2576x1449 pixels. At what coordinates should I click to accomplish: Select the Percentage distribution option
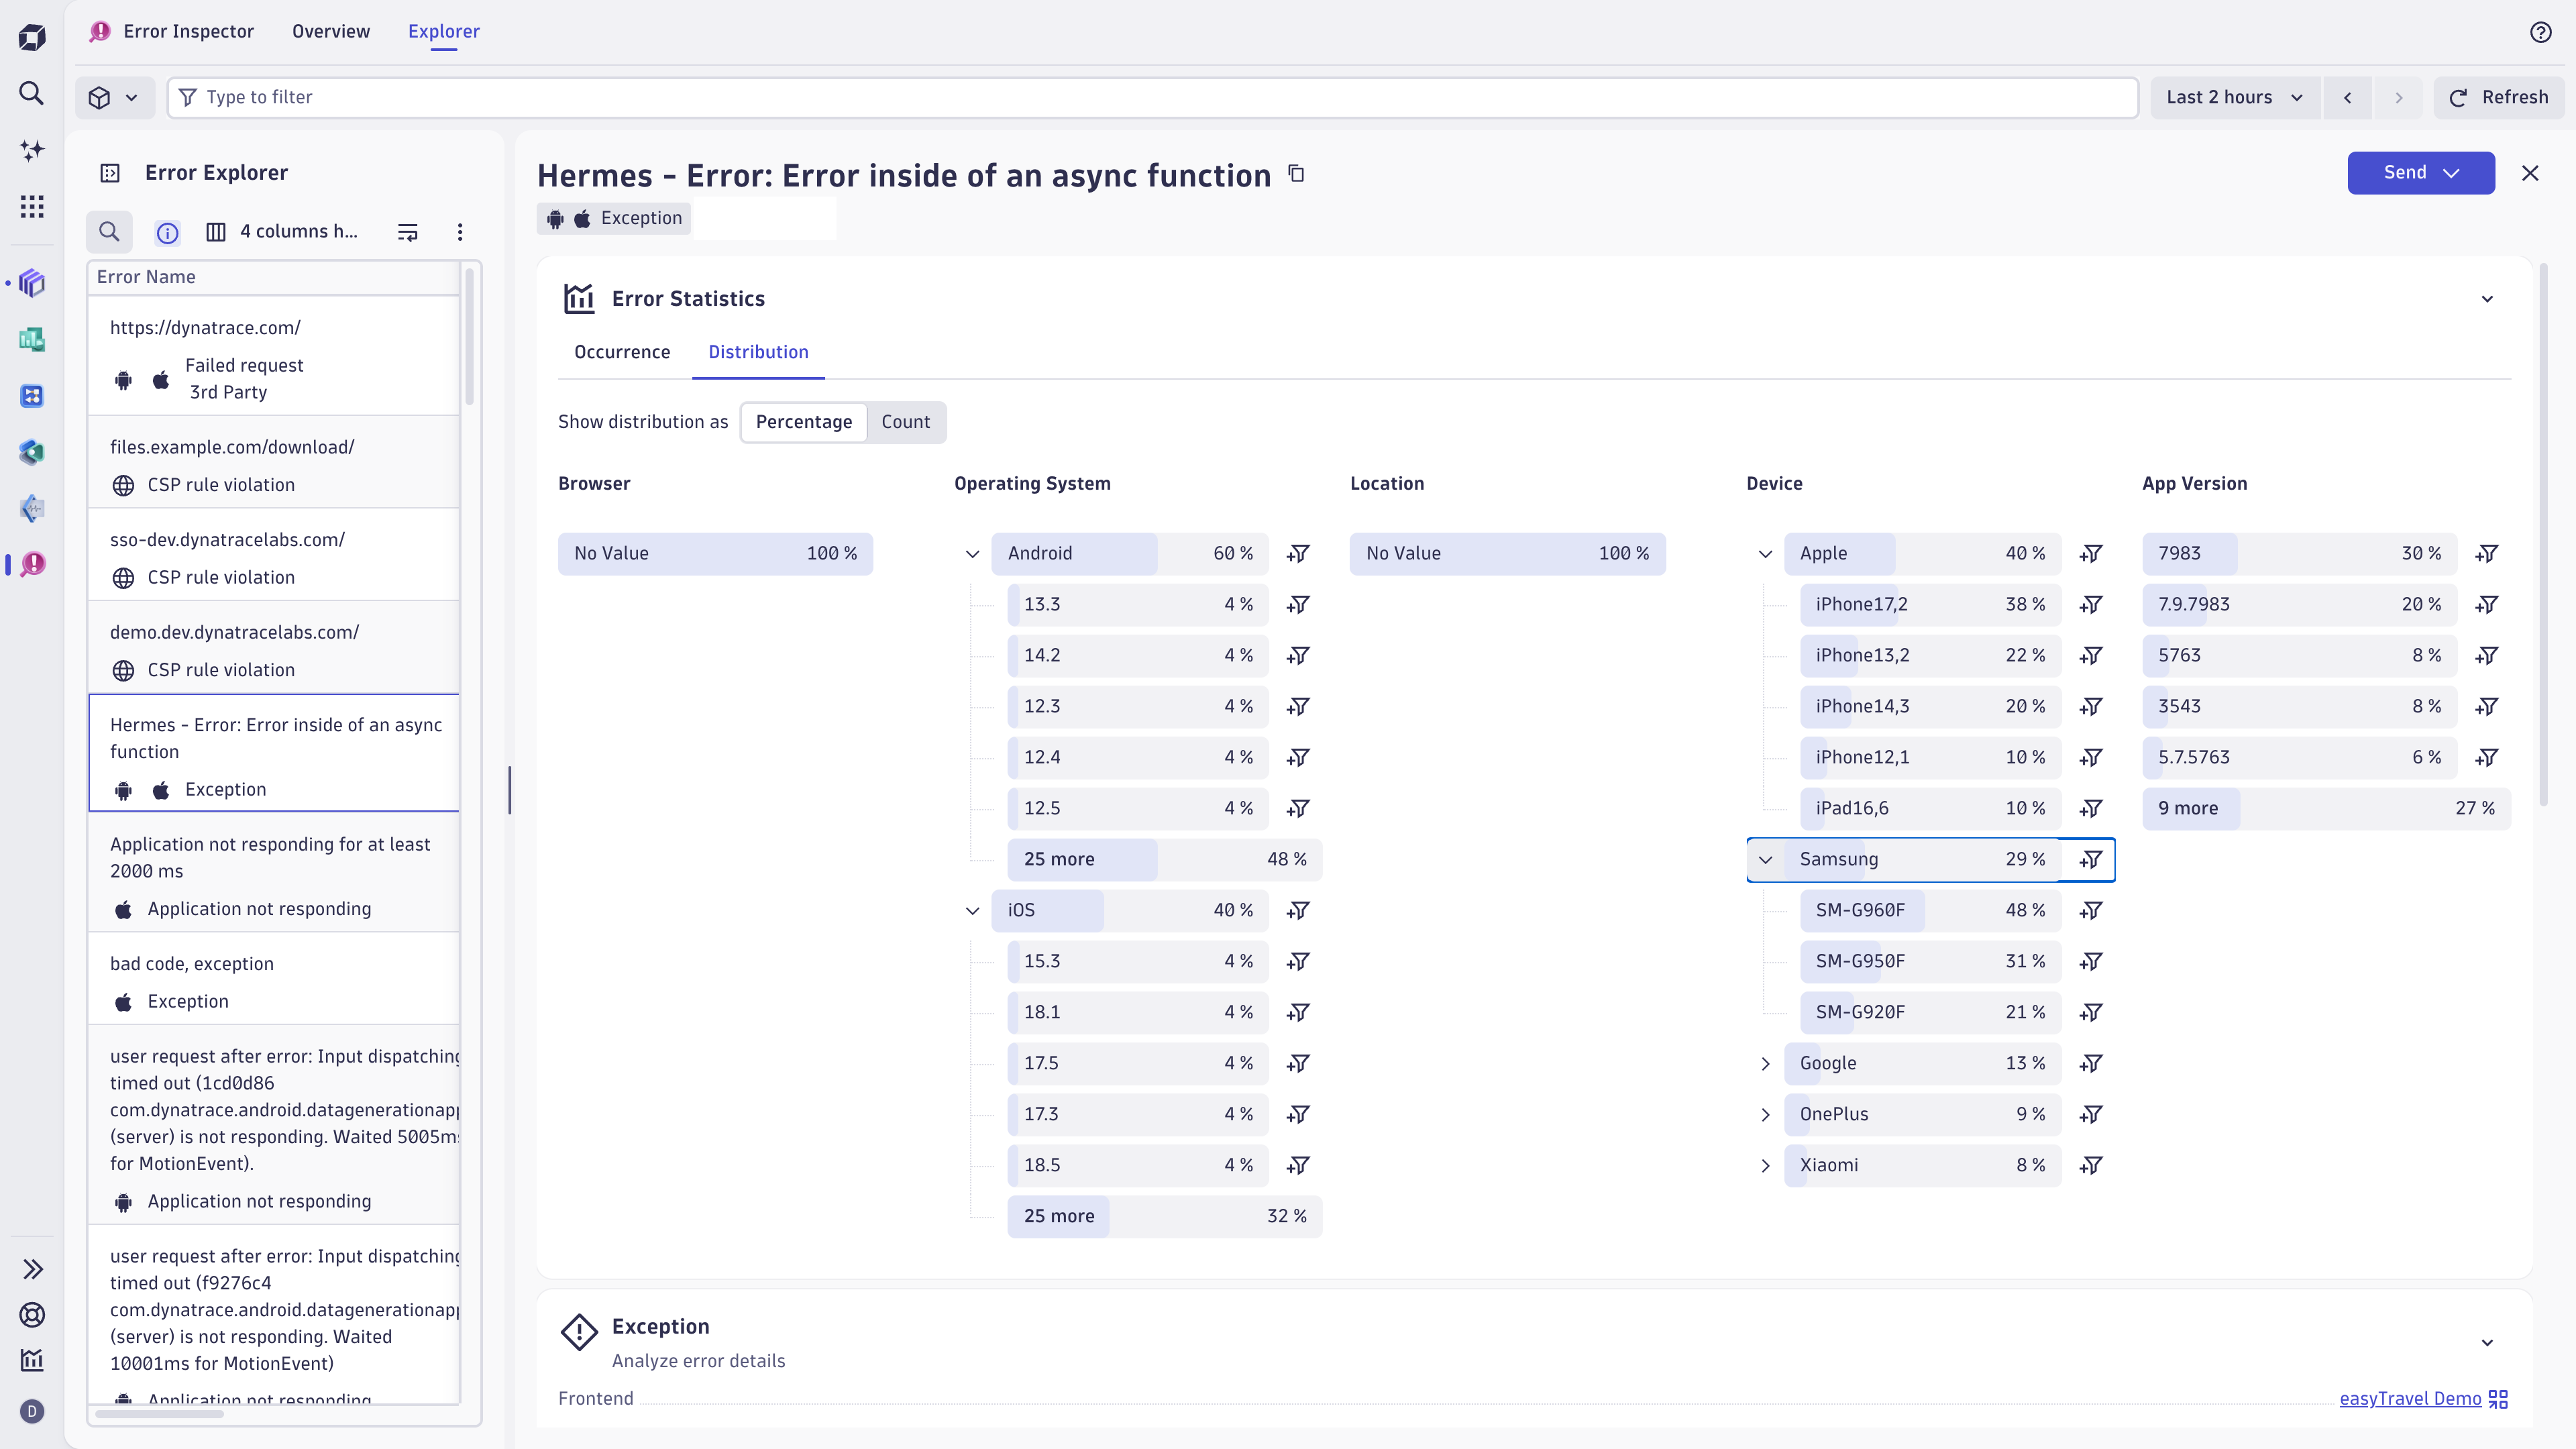803,422
